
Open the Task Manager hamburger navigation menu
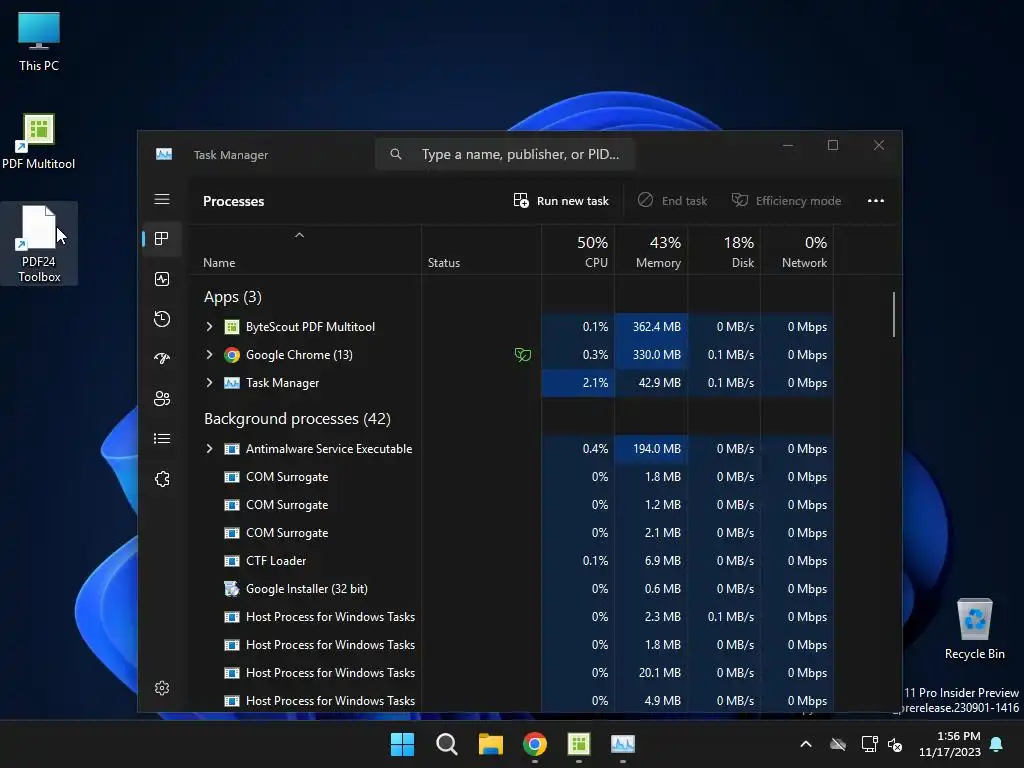[x=162, y=199]
